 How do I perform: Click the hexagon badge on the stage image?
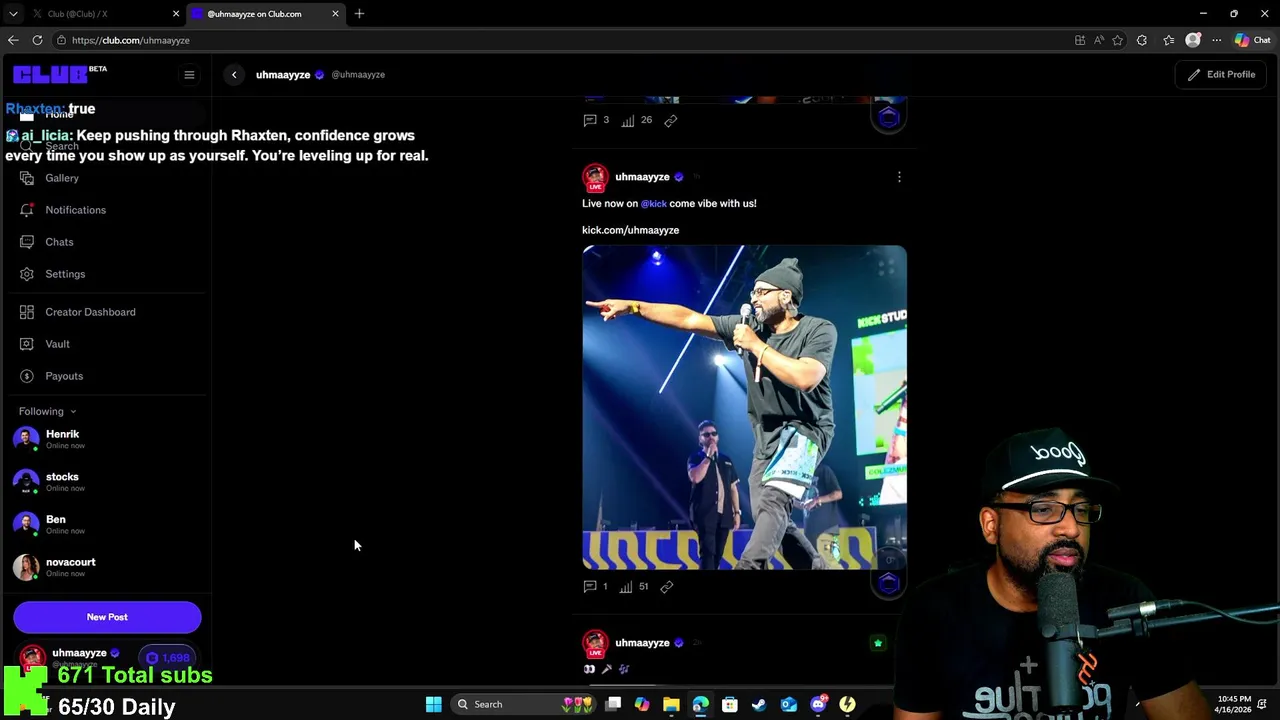coord(889,583)
